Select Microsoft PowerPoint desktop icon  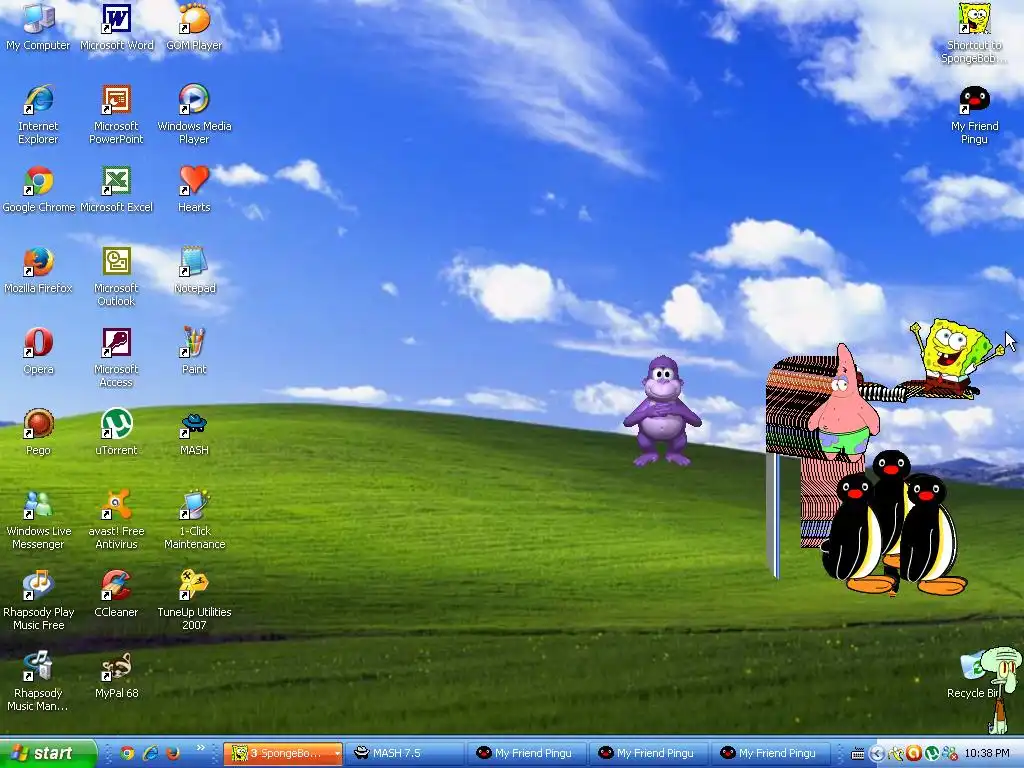pos(116,114)
